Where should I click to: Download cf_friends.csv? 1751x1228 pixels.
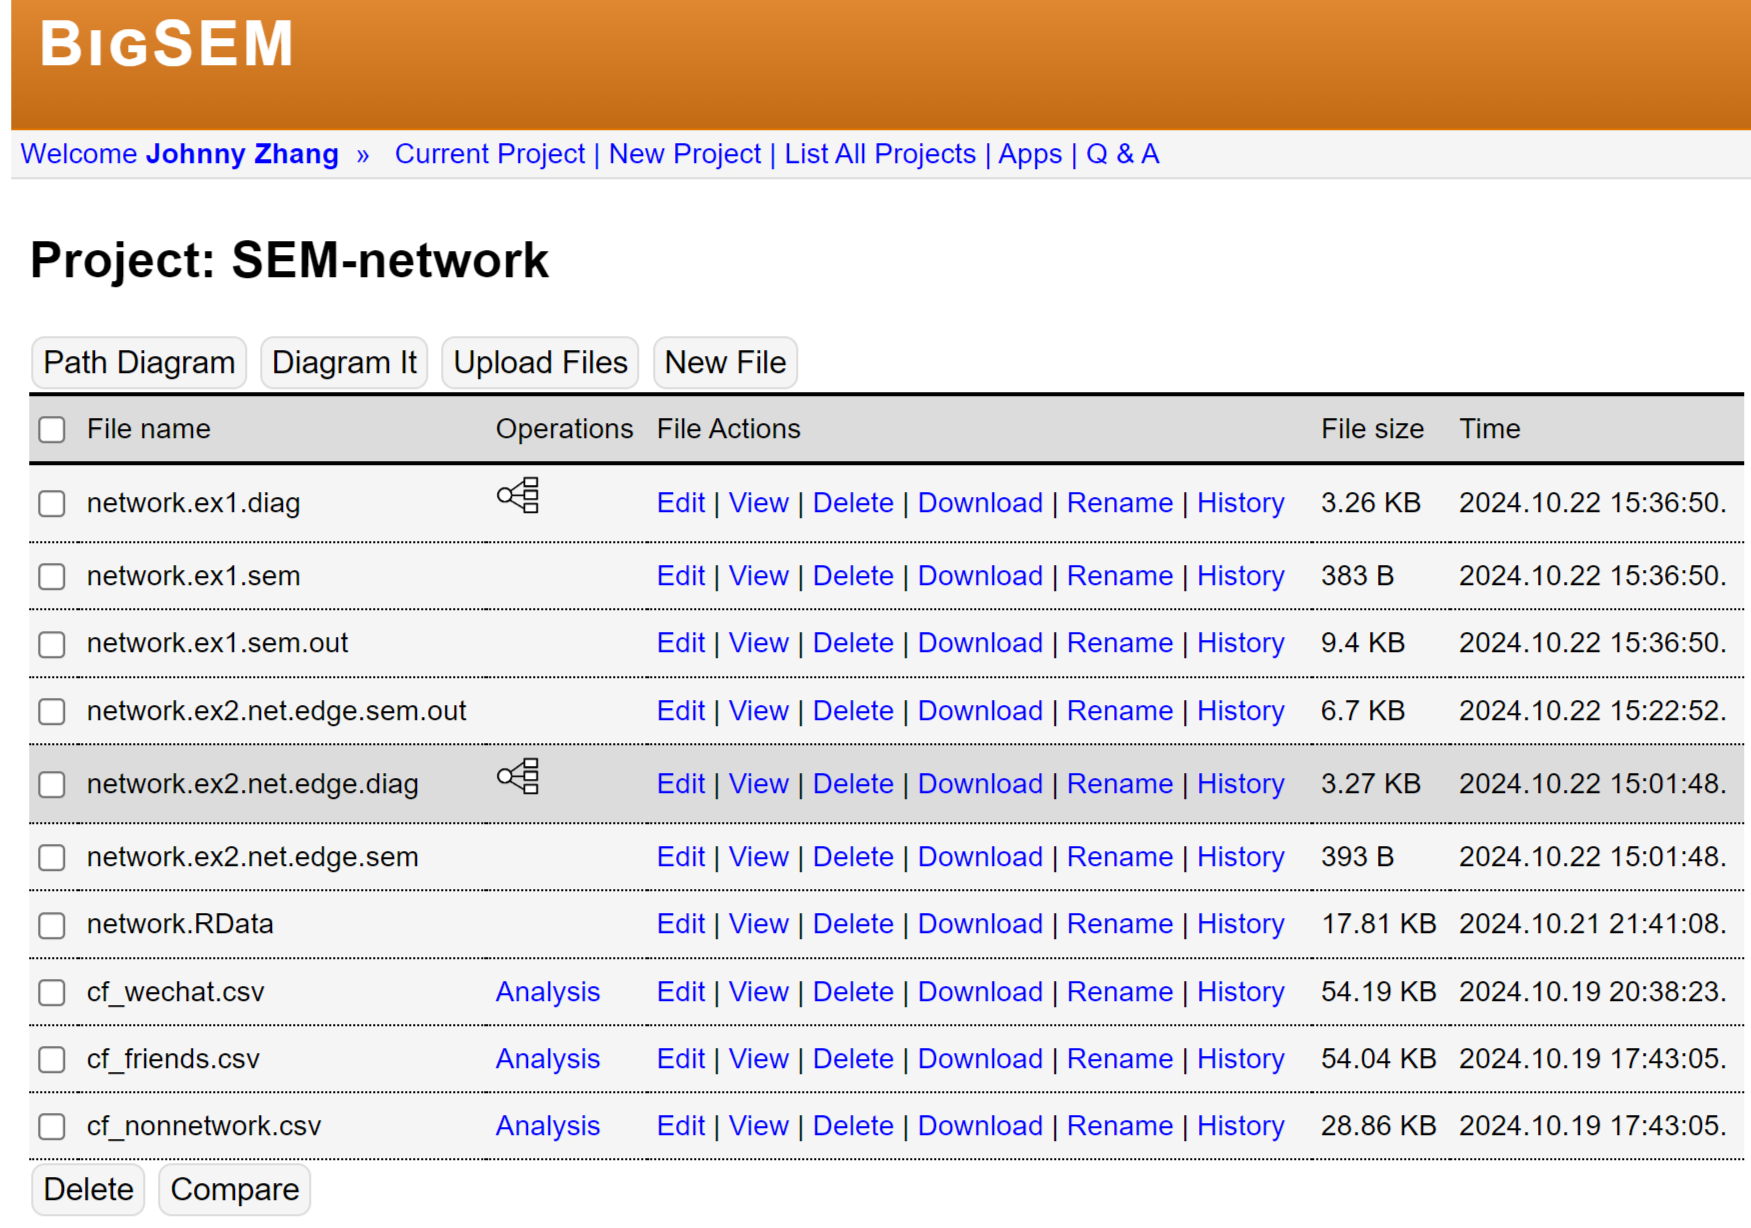point(980,1058)
